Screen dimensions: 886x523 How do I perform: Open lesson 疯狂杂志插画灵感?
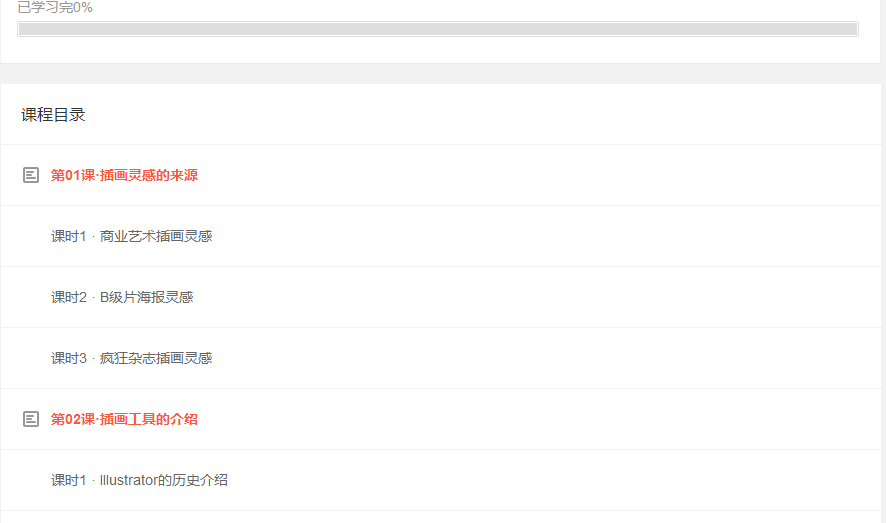441,358
